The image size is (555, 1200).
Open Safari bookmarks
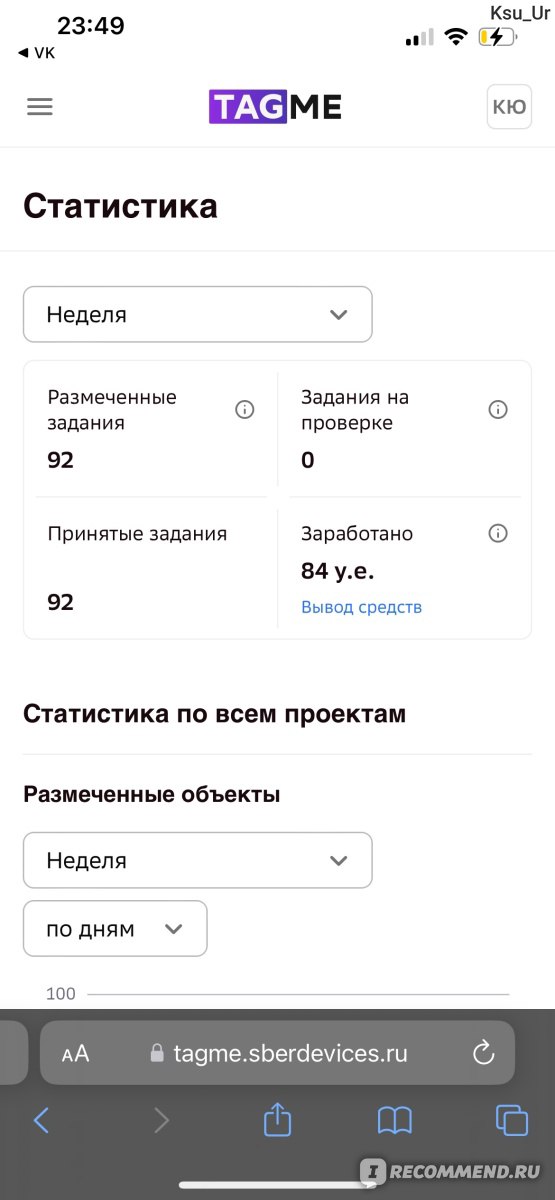tap(395, 1121)
